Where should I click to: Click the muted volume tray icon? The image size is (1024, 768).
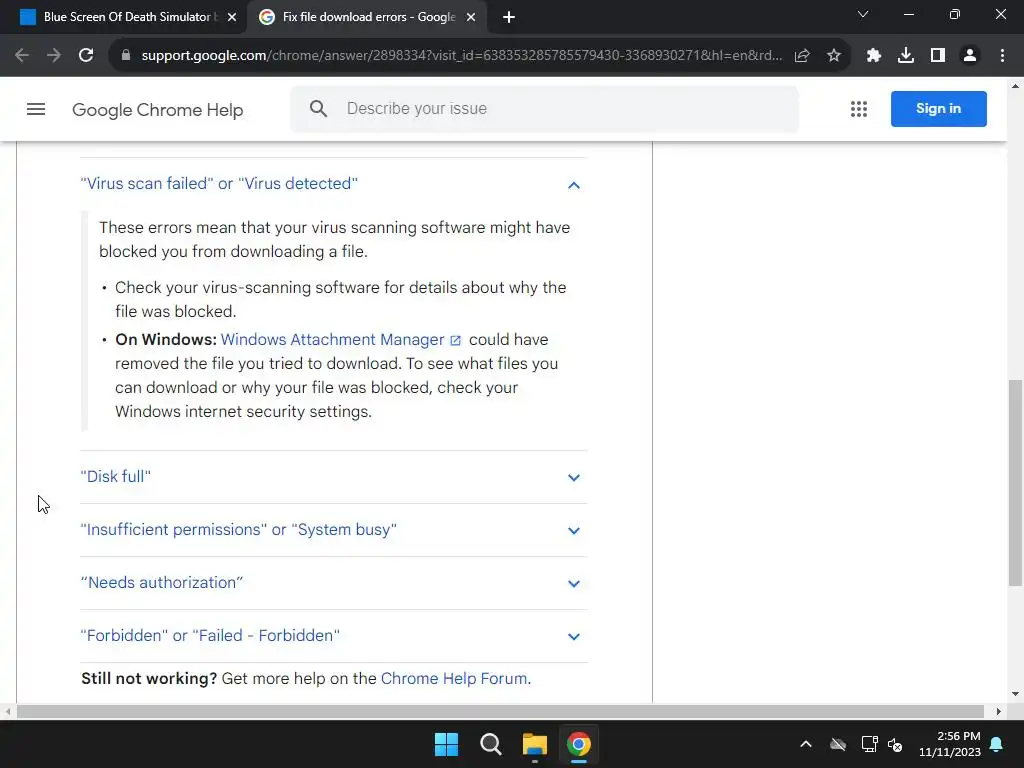[895, 744]
